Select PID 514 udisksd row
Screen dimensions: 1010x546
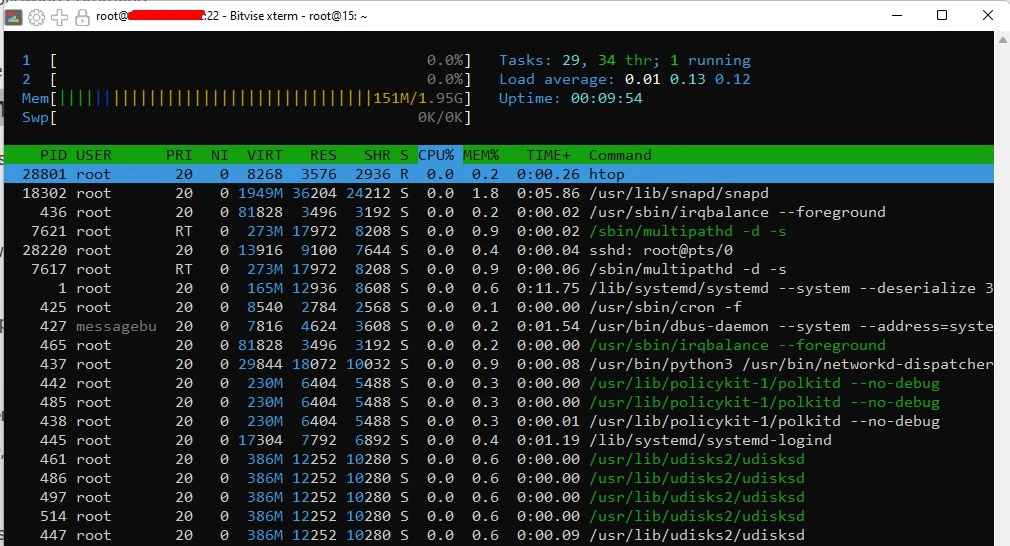499,516
